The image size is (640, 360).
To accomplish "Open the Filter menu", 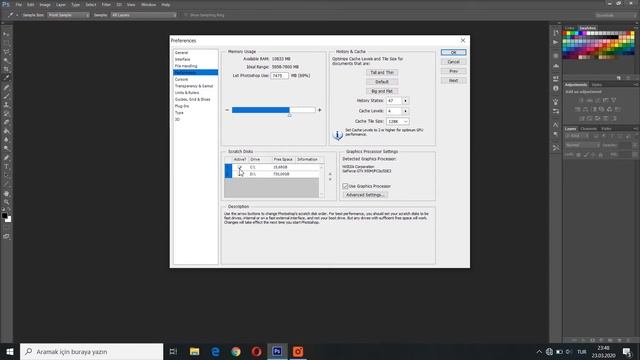I will [106, 4].
